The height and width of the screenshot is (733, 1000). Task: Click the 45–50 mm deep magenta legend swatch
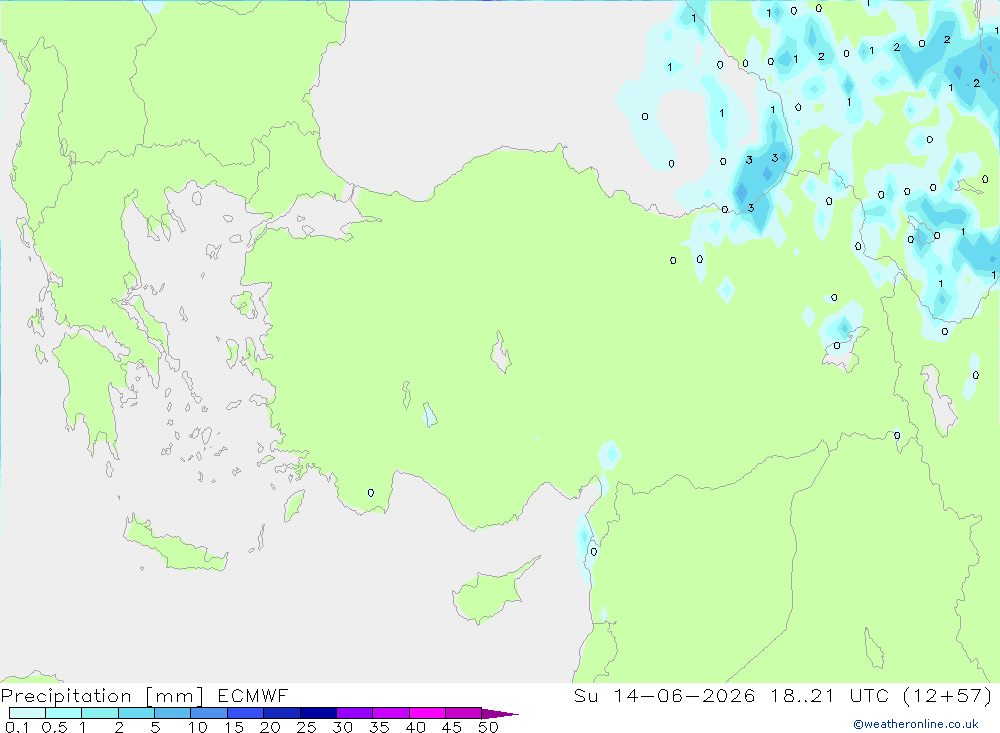pos(464,713)
